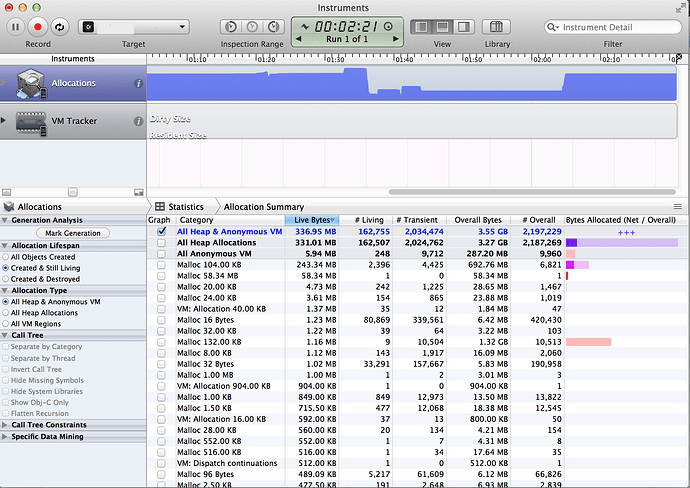Clear inspection range middle button
The image size is (690, 488).
(x=252, y=27)
